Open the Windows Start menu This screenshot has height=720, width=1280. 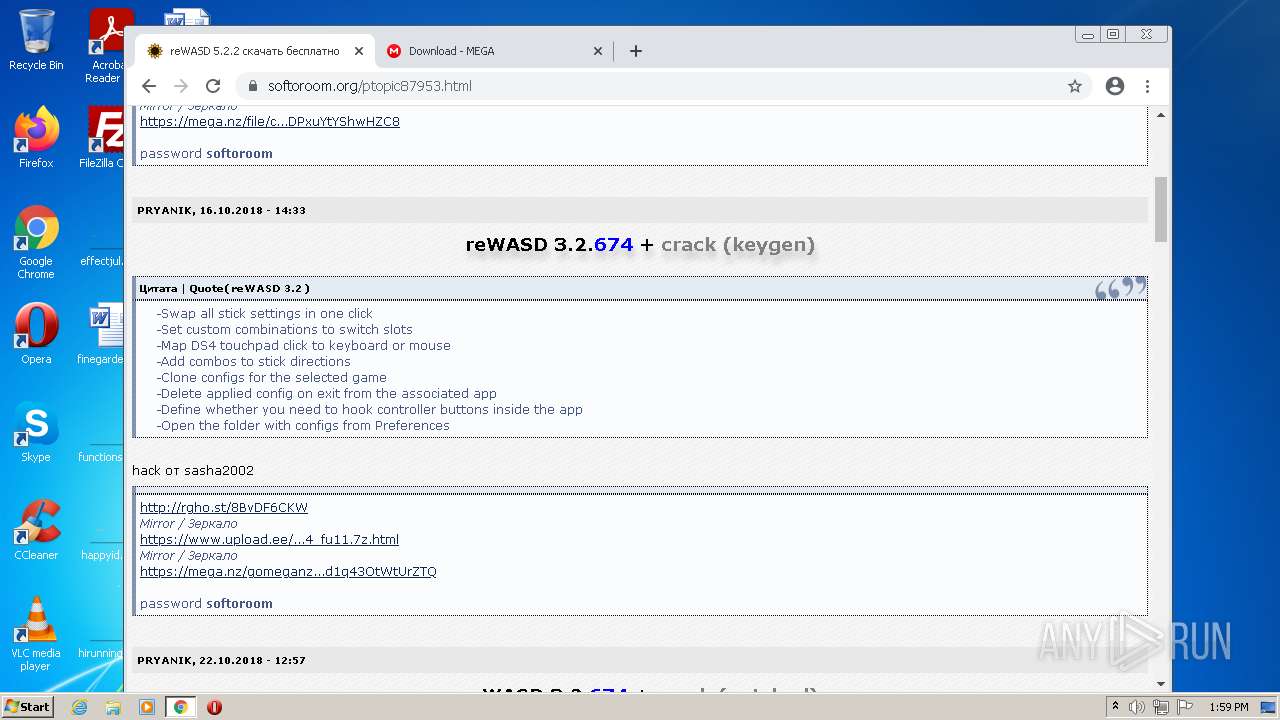[27, 707]
